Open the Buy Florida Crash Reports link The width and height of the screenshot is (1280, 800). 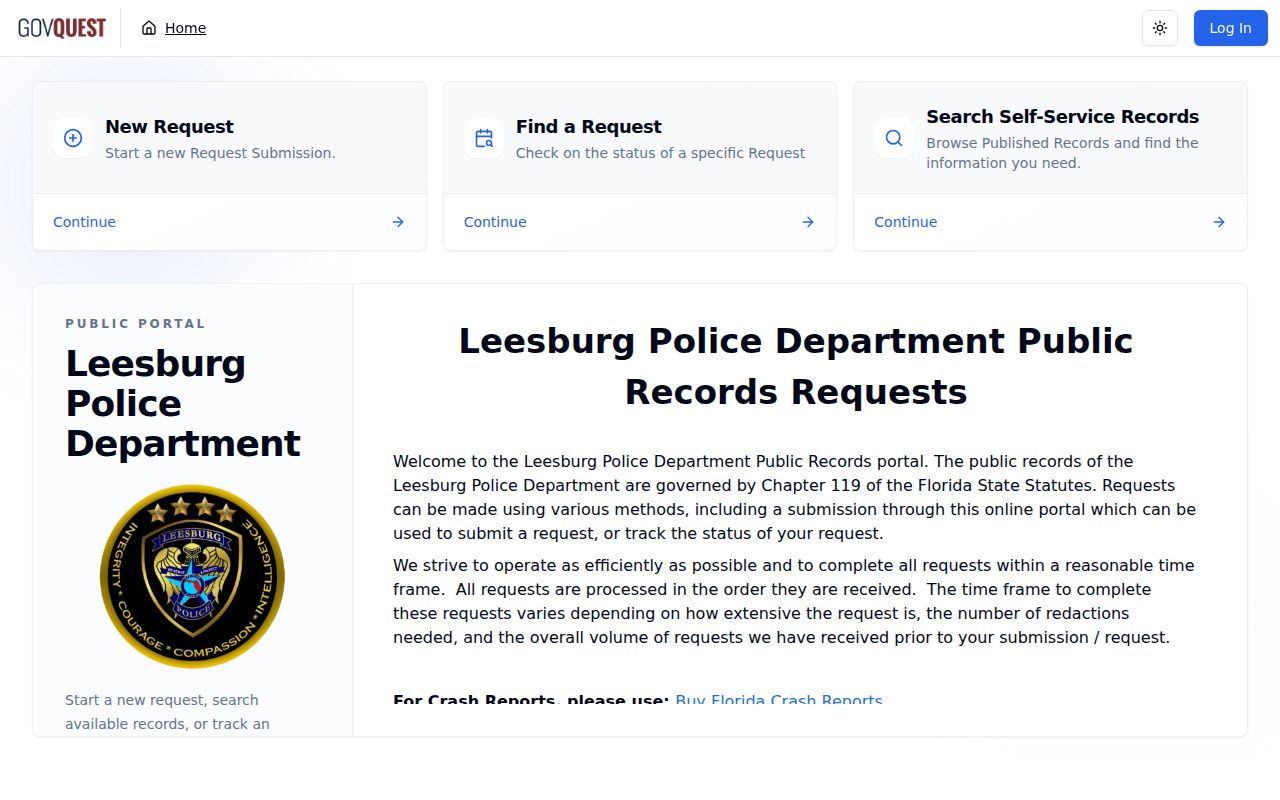(779, 698)
